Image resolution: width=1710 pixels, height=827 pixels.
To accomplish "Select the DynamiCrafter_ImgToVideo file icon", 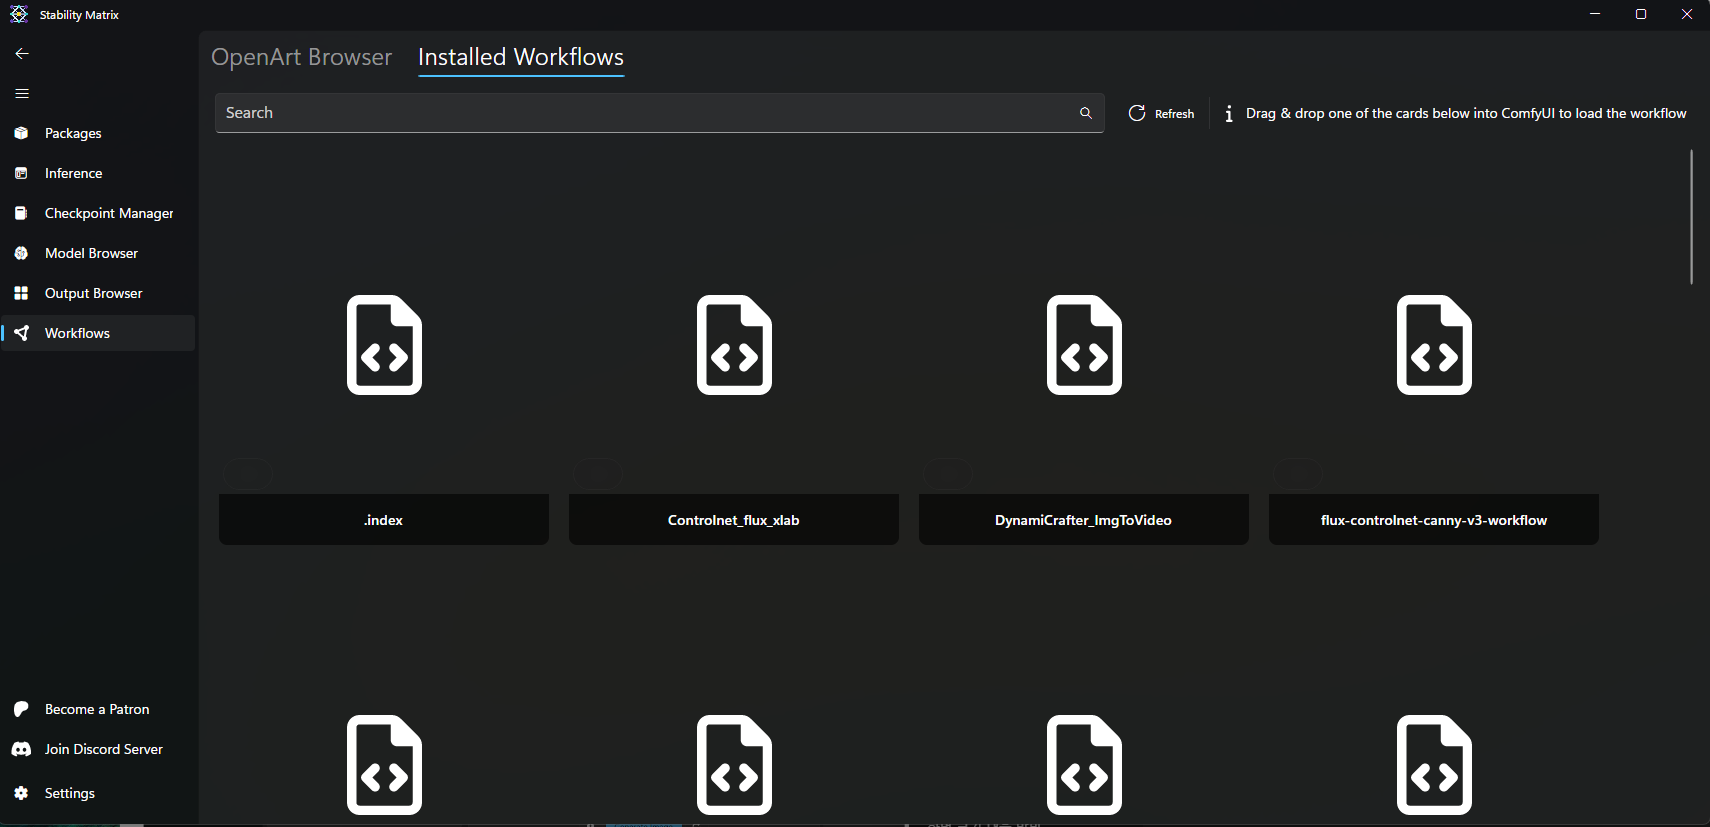I will (1084, 345).
